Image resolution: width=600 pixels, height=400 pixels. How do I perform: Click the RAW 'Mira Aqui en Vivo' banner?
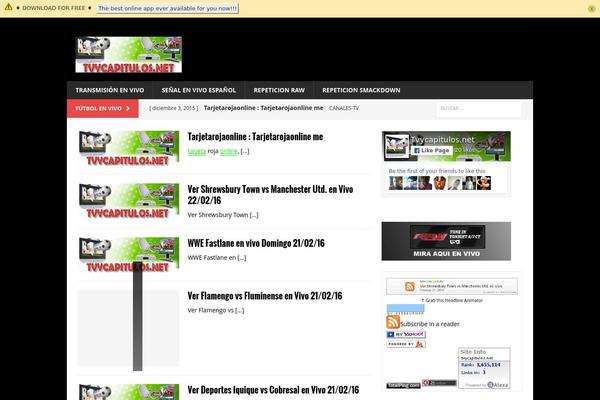coord(446,241)
